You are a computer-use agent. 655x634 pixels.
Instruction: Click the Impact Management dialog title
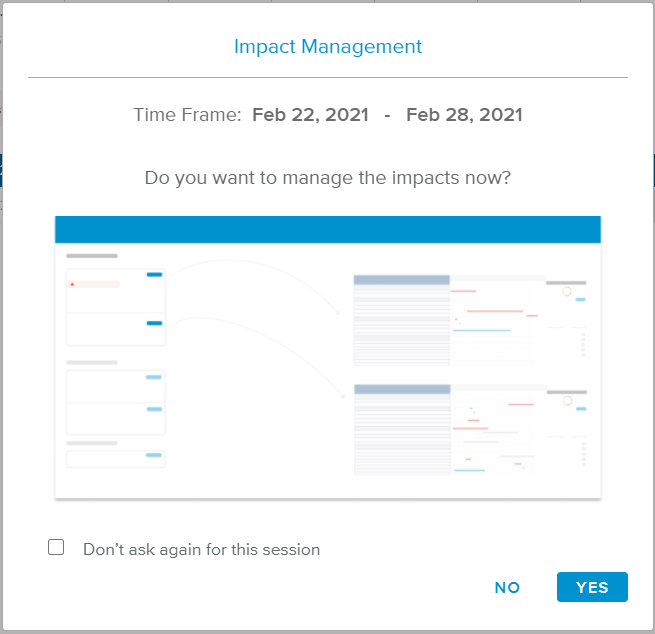click(x=327, y=47)
